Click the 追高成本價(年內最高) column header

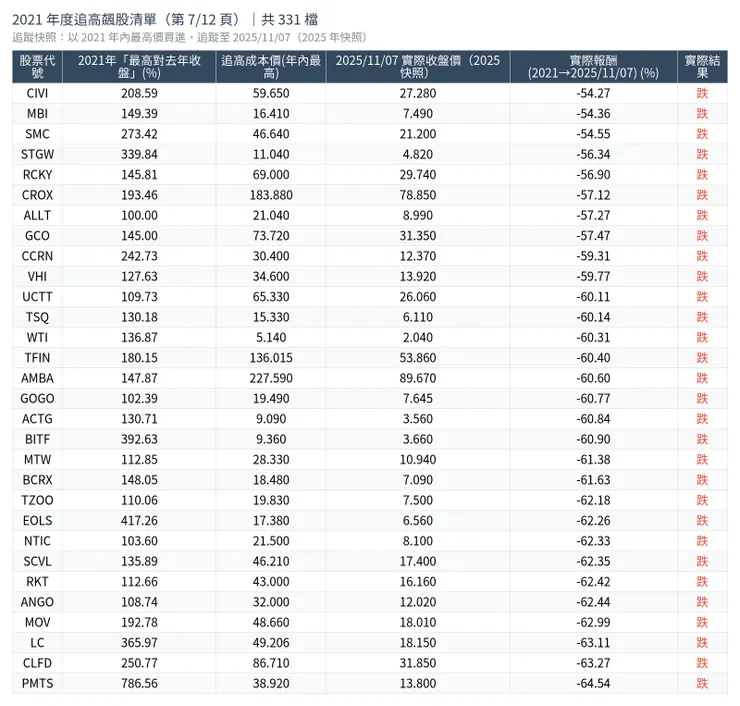[271, 67]
